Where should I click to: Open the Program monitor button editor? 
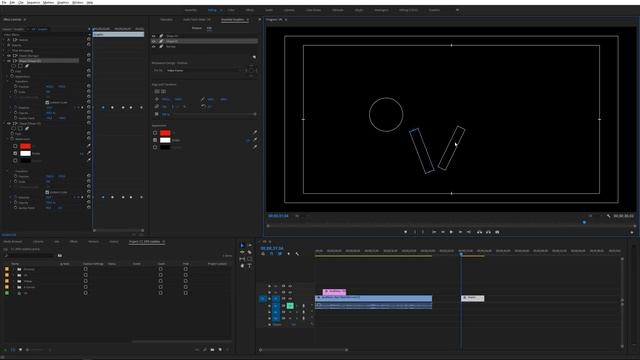click(631, 232)
